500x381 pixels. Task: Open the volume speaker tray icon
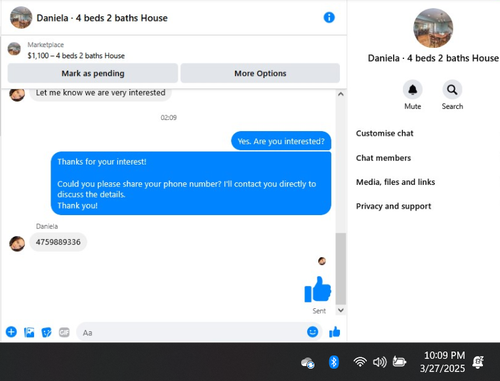[x=380, y=362]
